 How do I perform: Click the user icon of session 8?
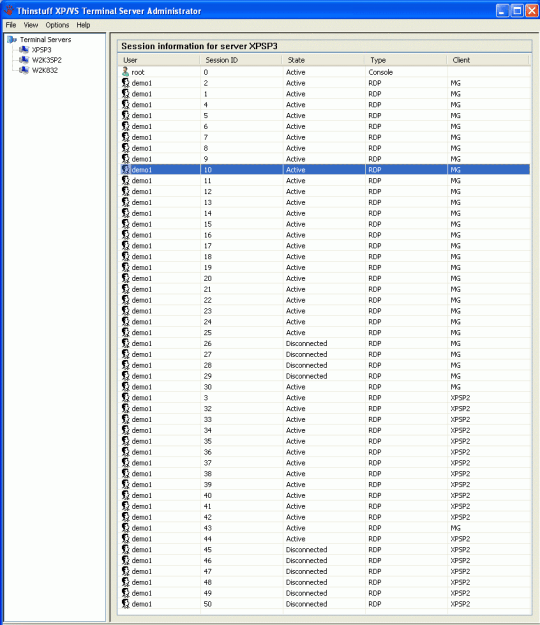126,148
